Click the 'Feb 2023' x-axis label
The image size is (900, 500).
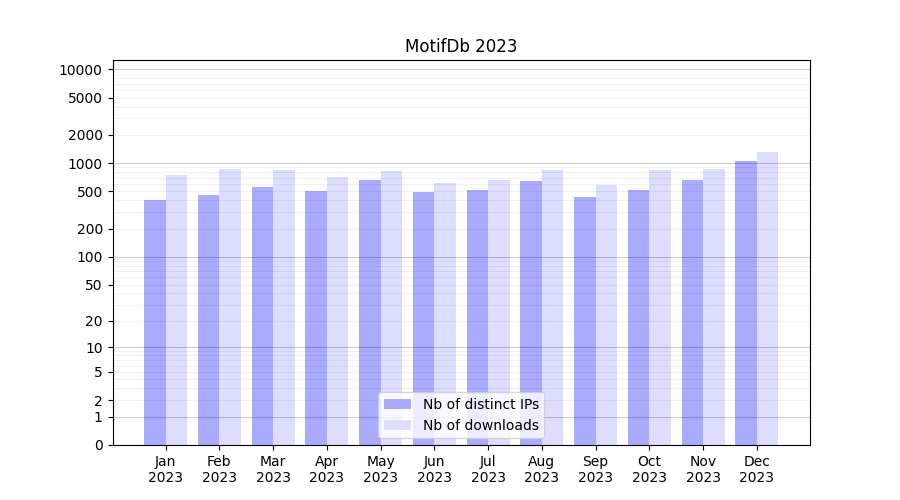tap(219, 469)
